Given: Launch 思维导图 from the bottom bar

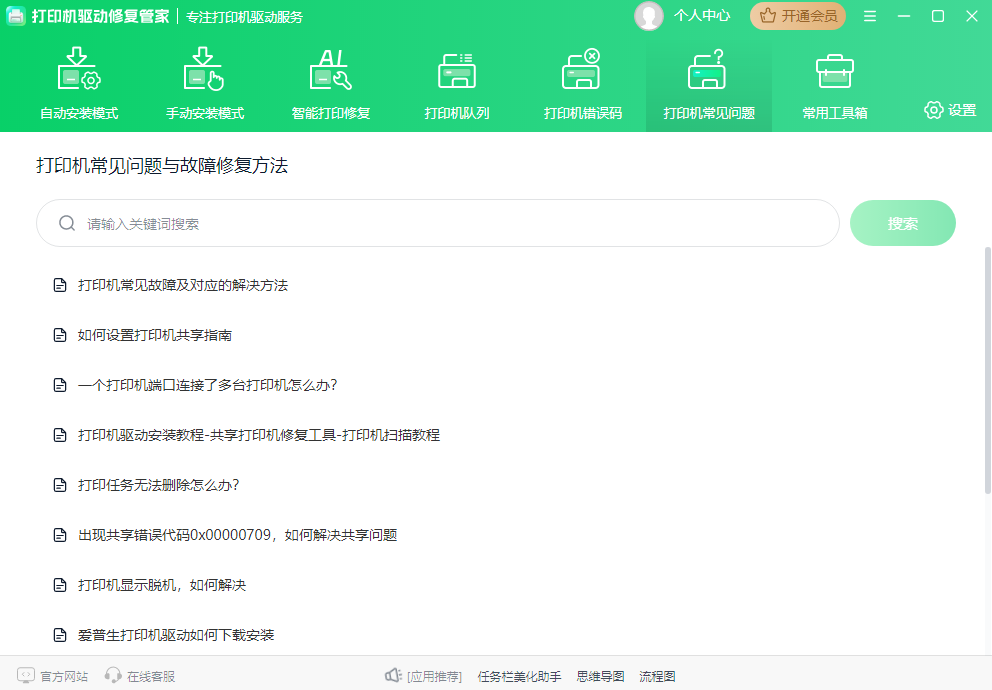Looking at the screenshot, I should 600,675.
